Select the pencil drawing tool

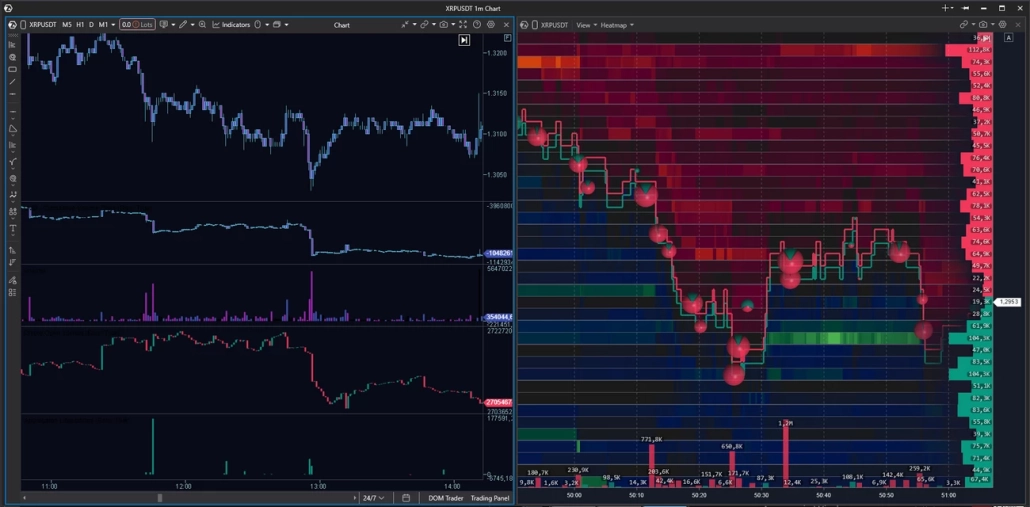tap(183, 24)
